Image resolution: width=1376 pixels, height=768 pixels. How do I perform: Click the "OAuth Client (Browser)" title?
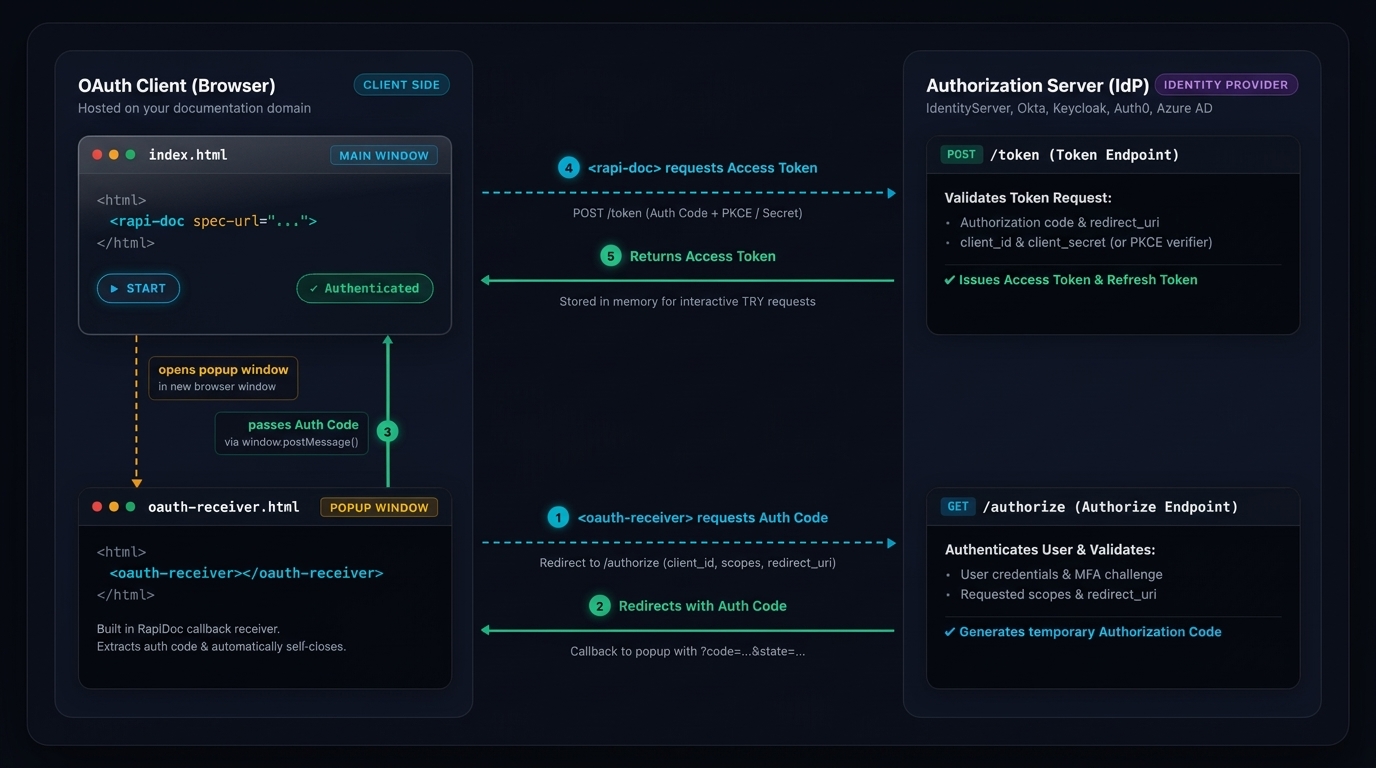pos(177,86)
